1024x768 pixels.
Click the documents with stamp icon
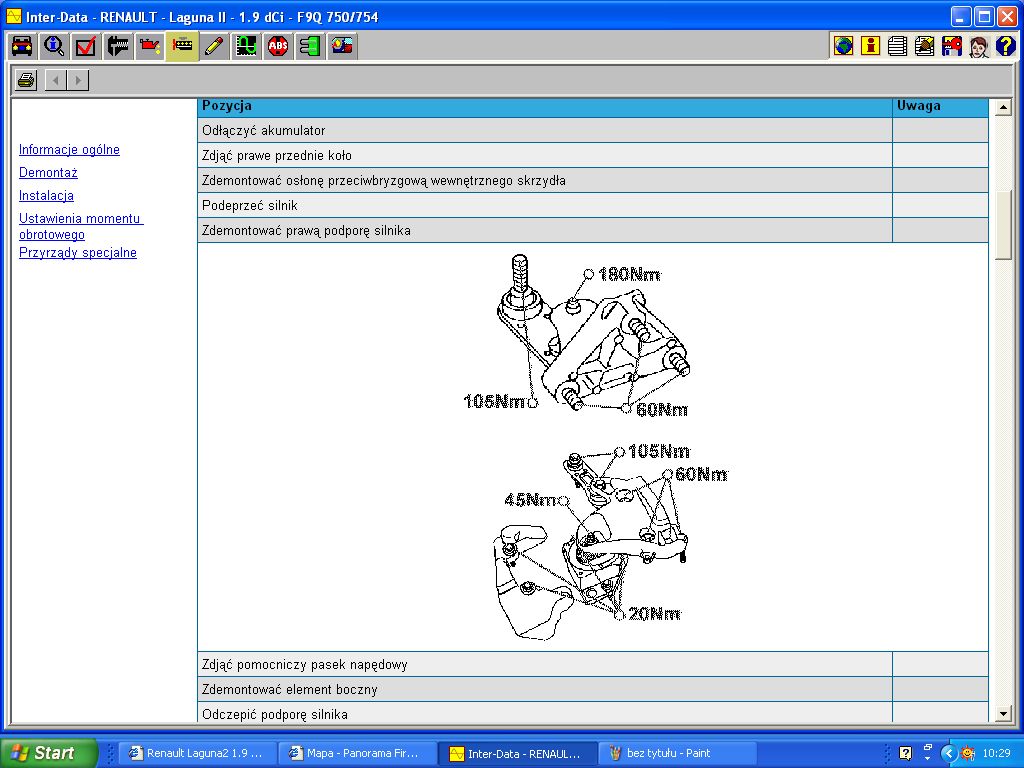coord(925,46)
